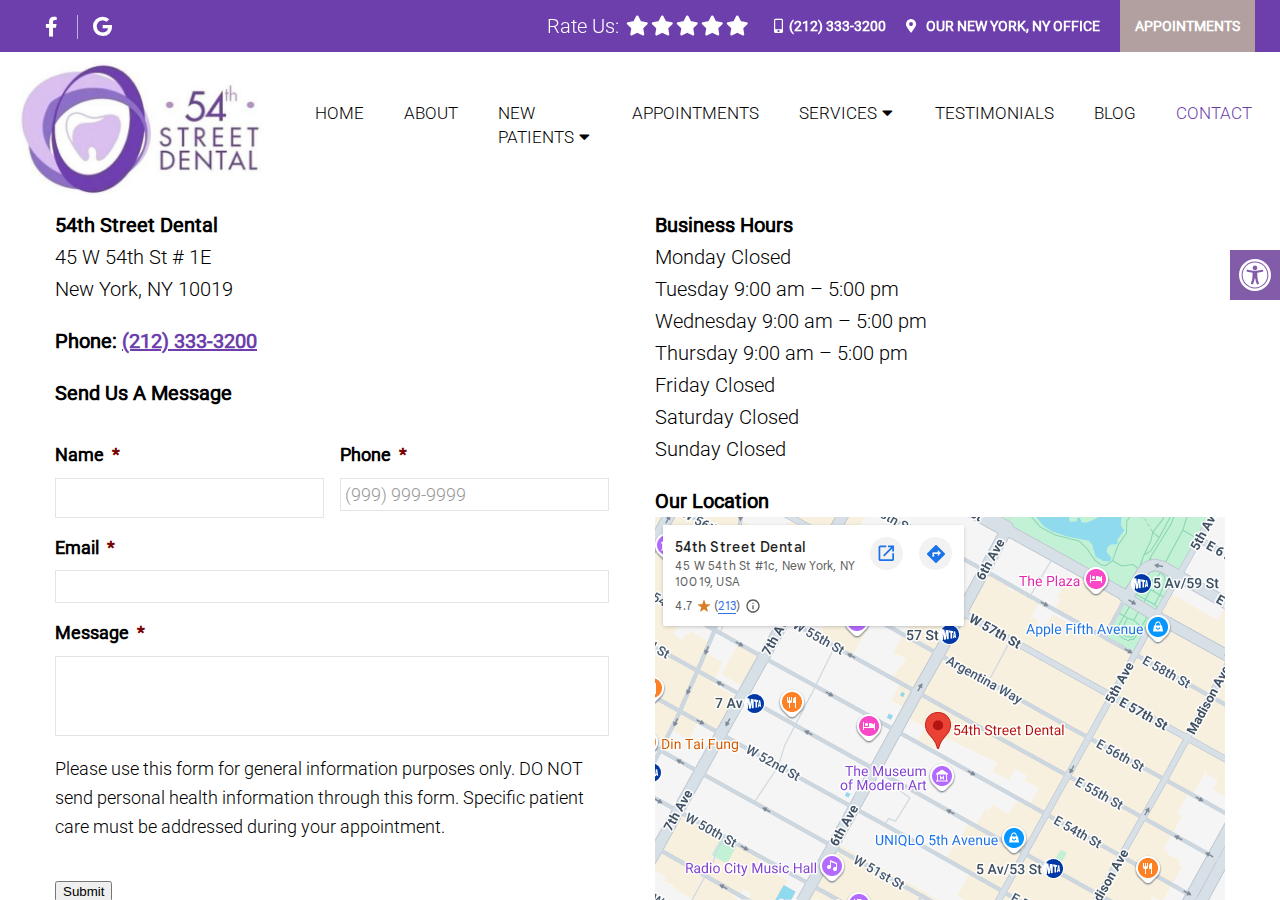Open larger map view icon
1280x900 pixels.
pyautogui.click(x=886, y=553)
